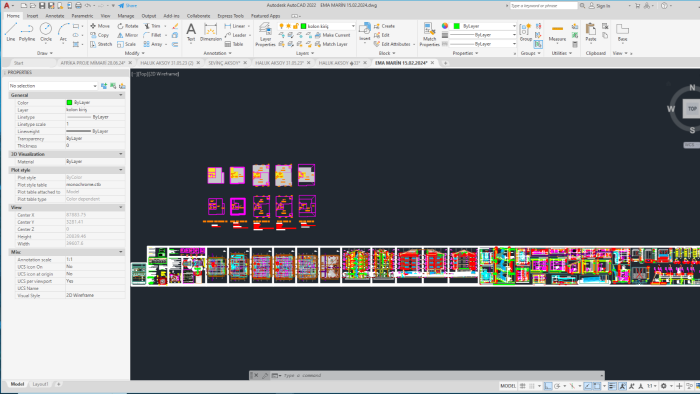Collapse the General properties section
Screen dimensions: 700x394
coord(121,95)
